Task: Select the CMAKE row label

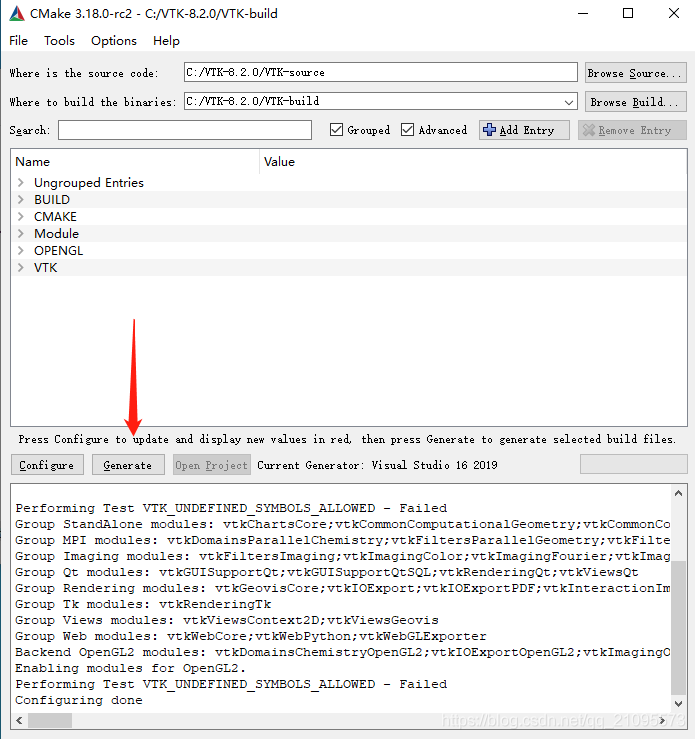Action: [x=55, y=217]
